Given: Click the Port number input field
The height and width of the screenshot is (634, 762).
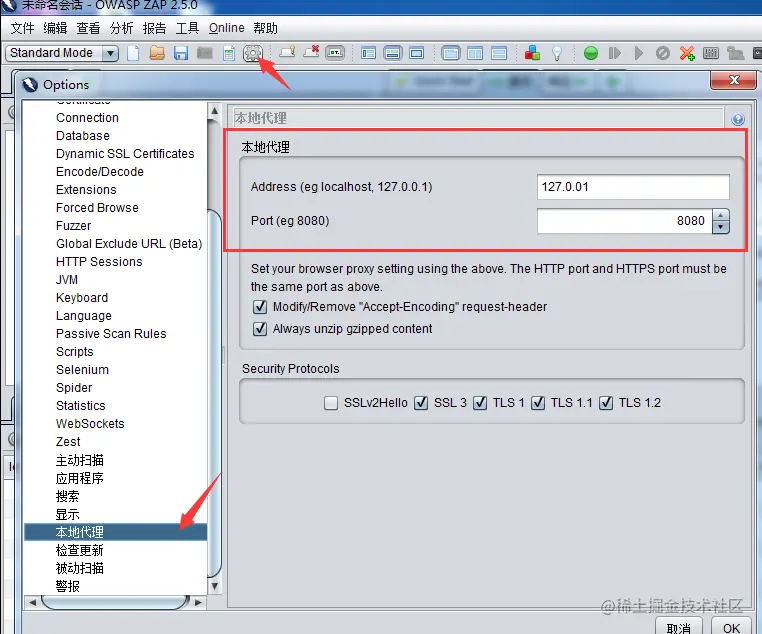Looking at the screenshot, I should (624, 221).
